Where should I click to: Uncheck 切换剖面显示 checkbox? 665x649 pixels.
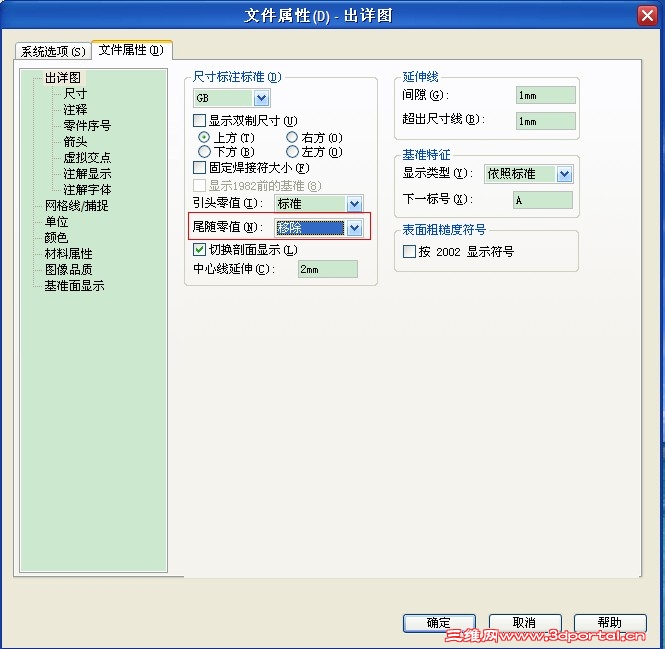click(x=199, y=249)
